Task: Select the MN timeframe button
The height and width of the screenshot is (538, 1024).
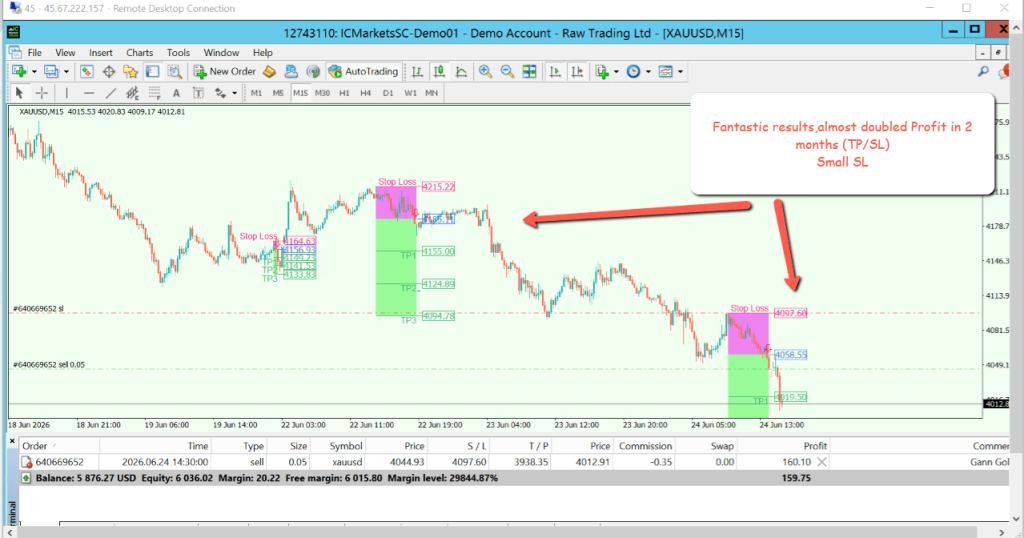Action: coord(432,93)
